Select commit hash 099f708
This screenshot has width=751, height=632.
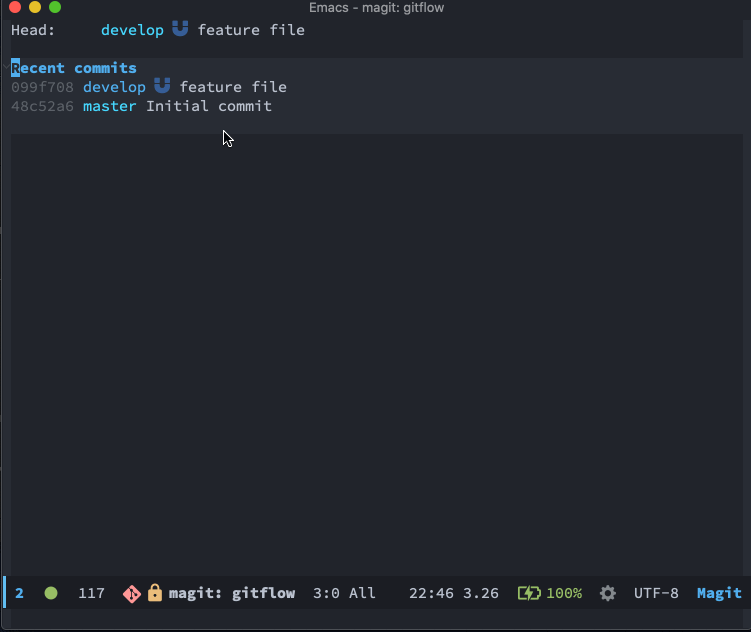[42, 87]
